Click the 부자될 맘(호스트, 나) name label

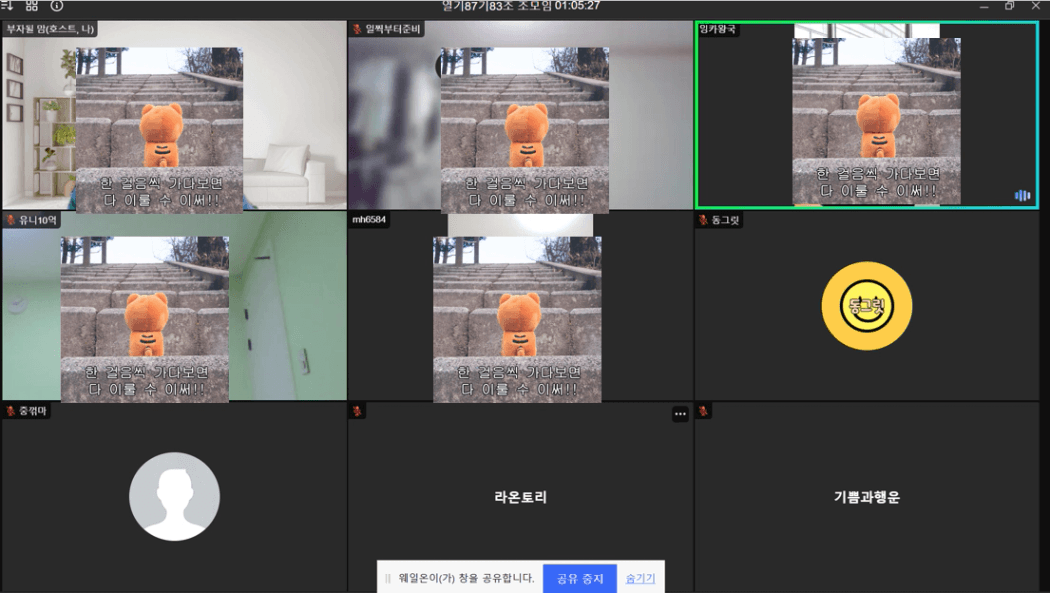point(50,29)
